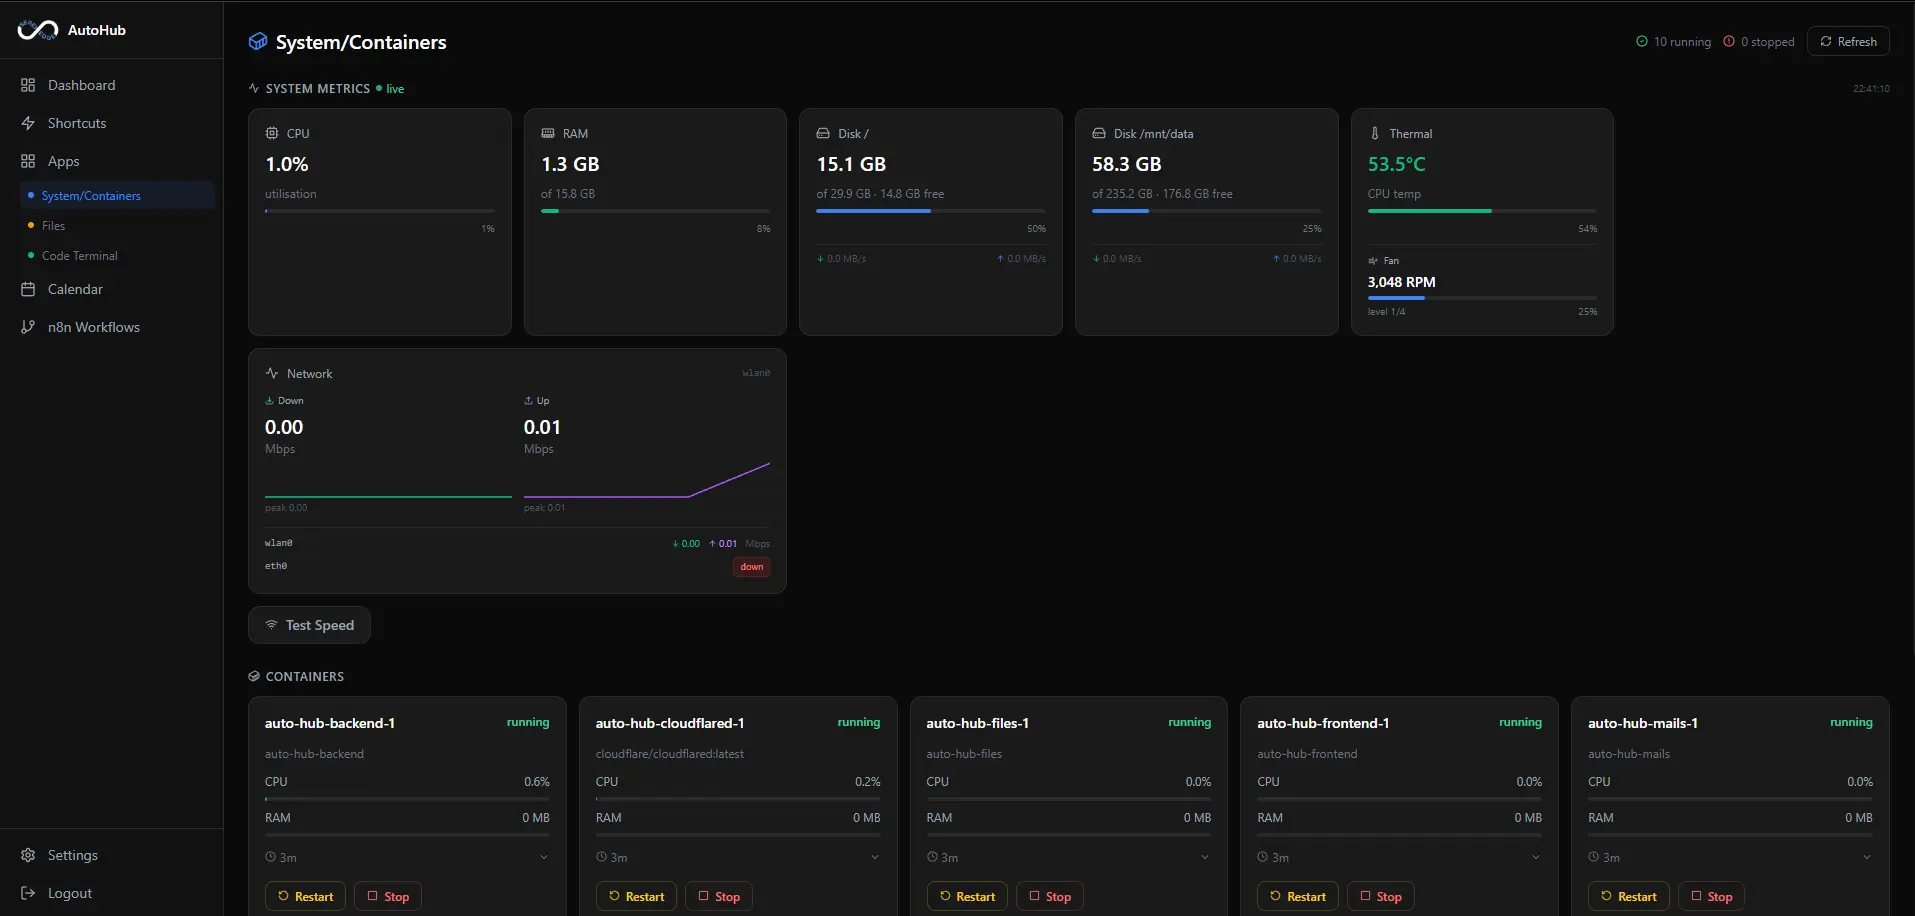Run the Test Speed button

(x=309, y=625)
